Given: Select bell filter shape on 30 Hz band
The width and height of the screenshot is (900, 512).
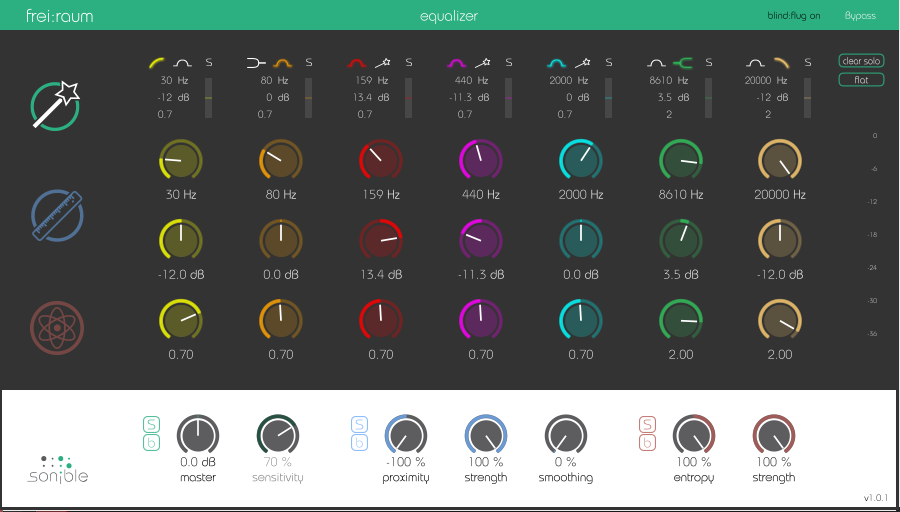Looking at the screenshot, I should click(x=183, y=62).
